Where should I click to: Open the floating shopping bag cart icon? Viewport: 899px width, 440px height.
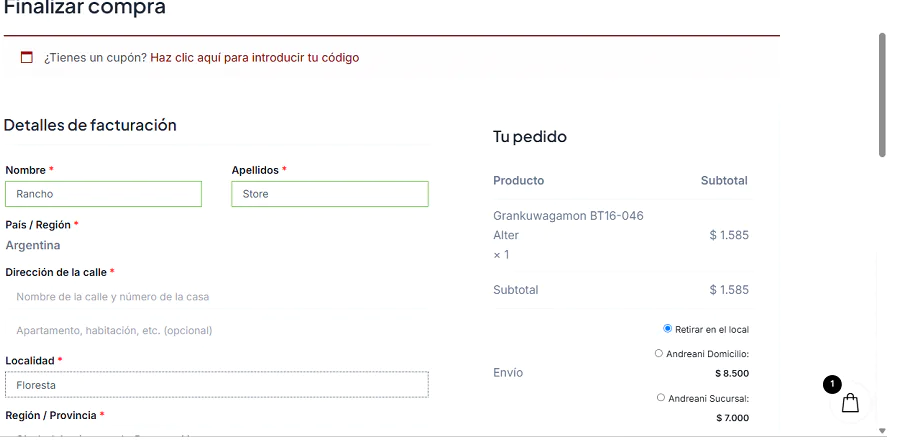850,403
